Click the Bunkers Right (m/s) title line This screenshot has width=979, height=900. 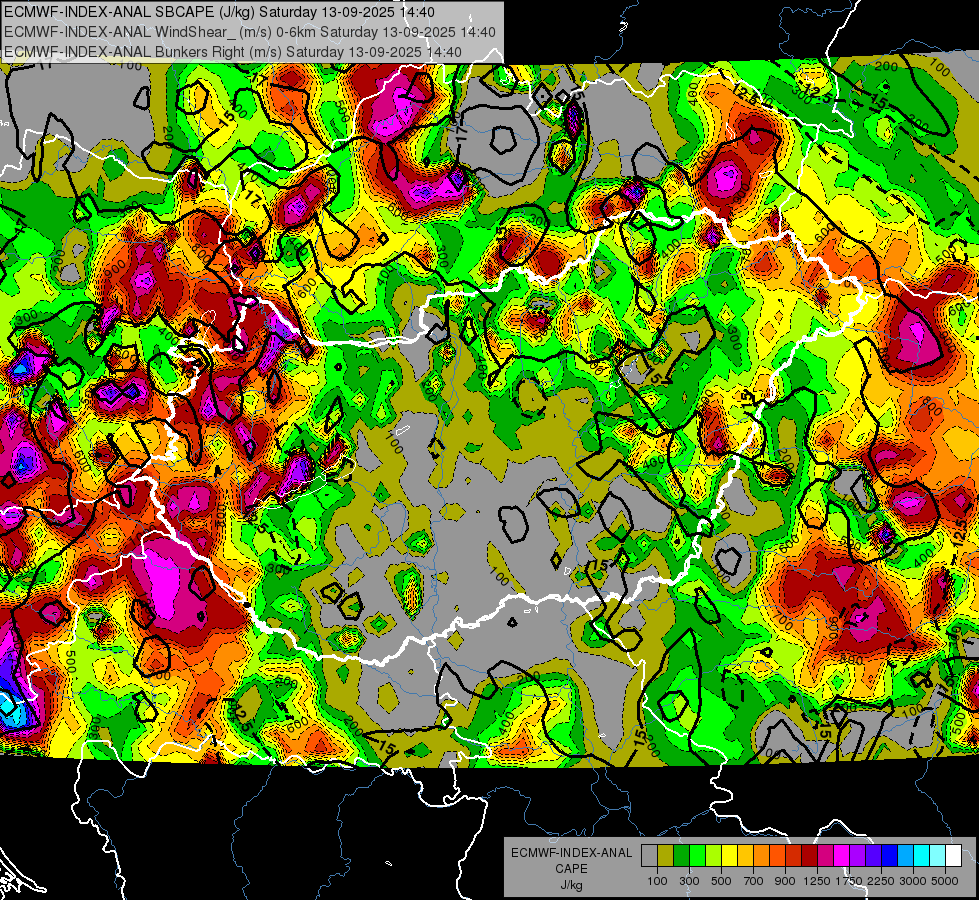(x=233, y=52)
